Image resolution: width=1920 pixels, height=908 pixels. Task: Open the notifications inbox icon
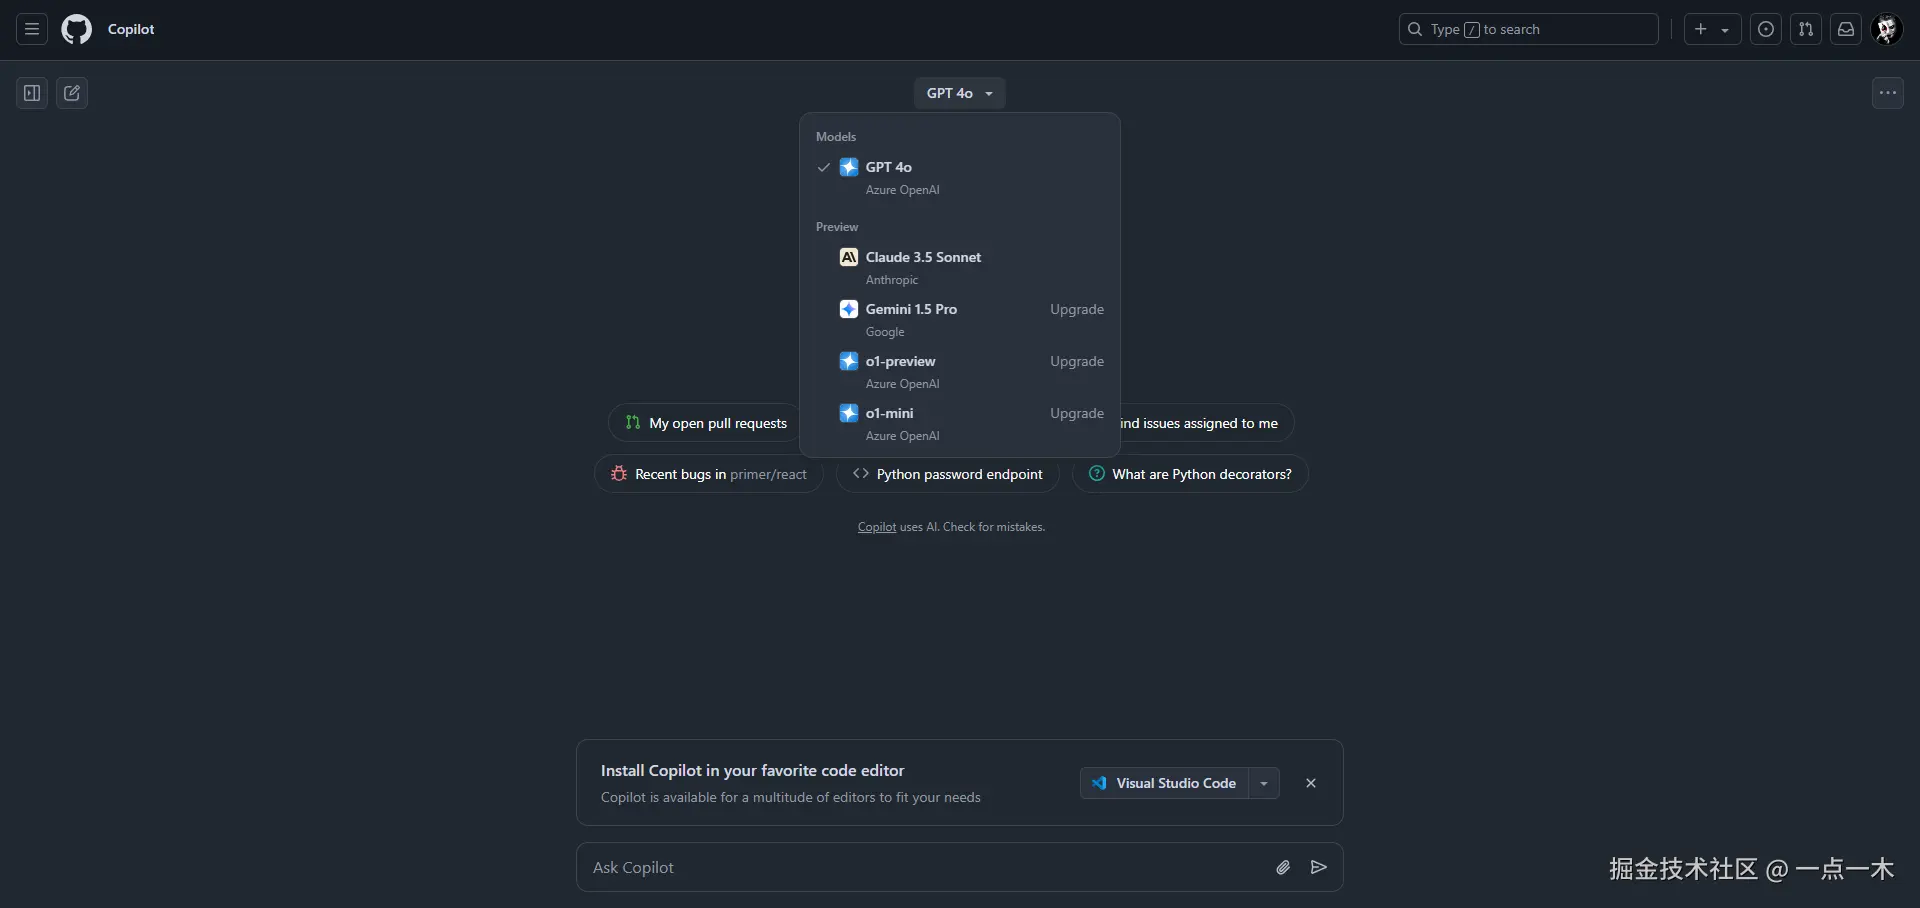click(x=1846, y=29)
